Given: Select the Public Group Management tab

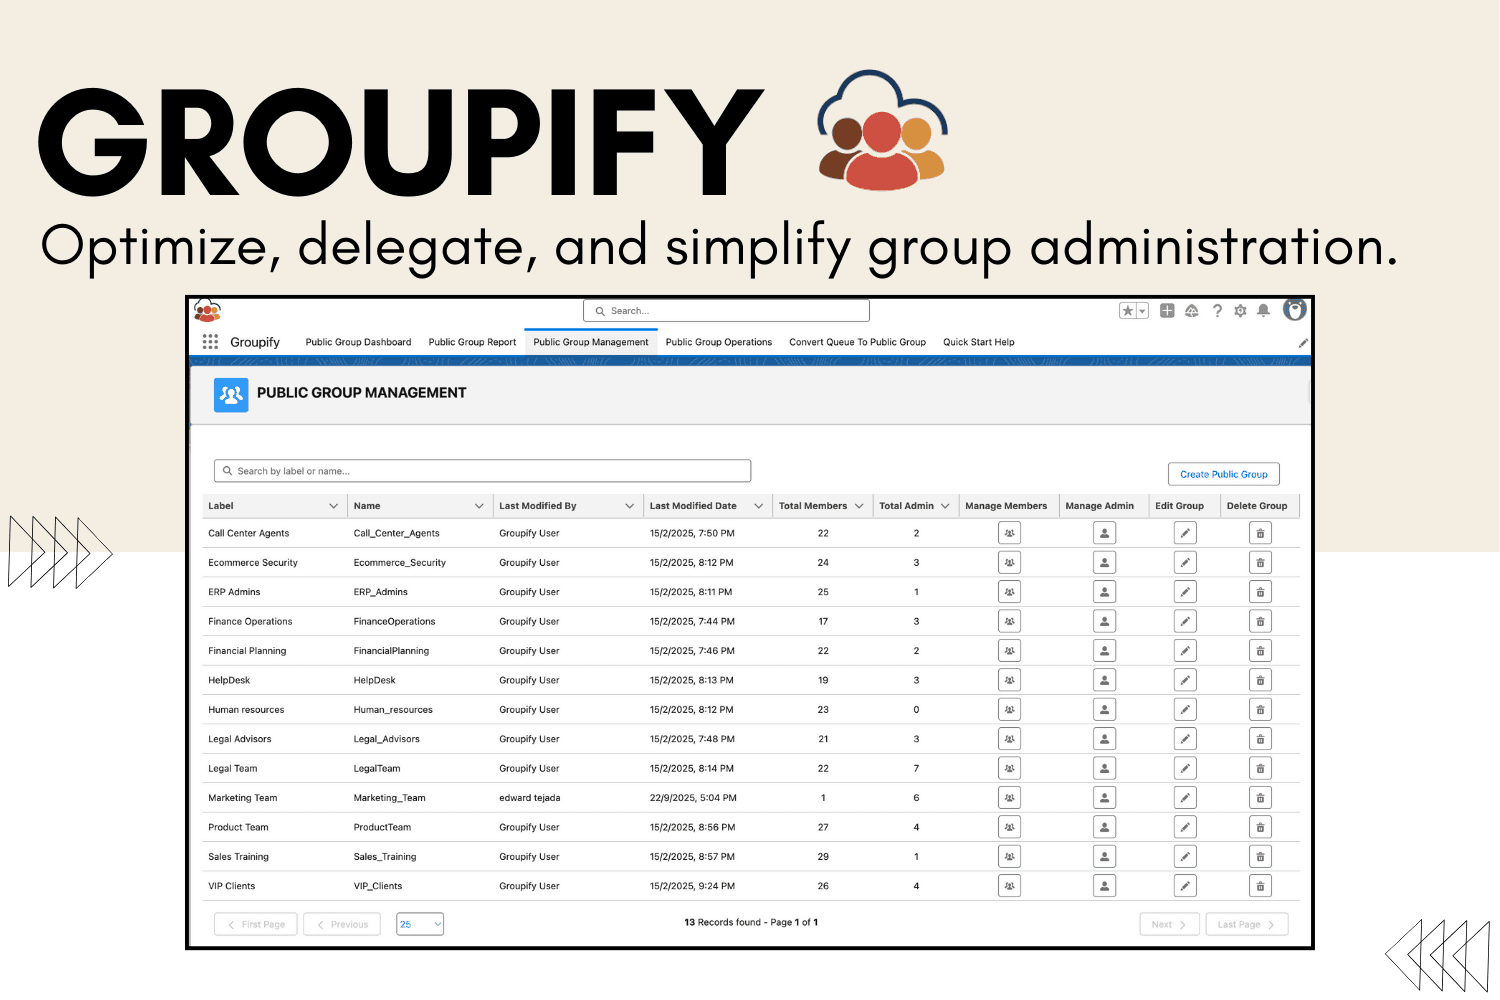Looking at the screenshot, I should coord(591,342).
